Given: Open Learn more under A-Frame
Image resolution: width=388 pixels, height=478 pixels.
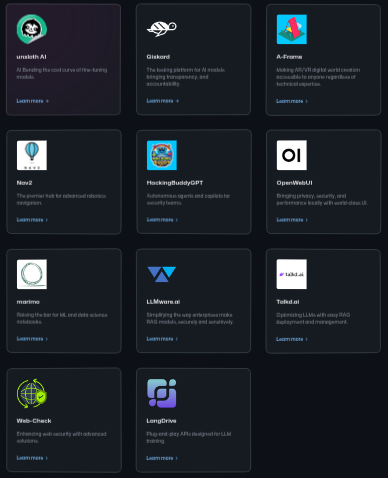Looking at the screenshot, I should pos(292,101).
